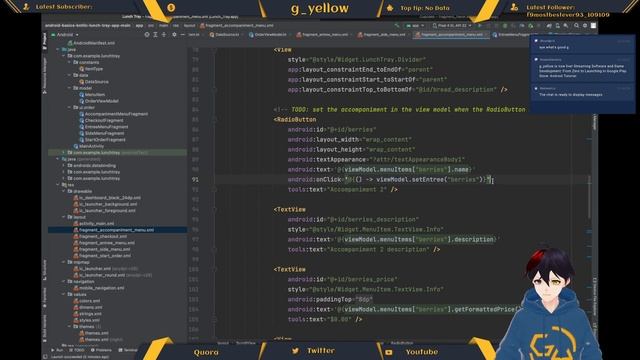Open the Resource Manager sidebar button
The width and height of the screenshot is (640, 360).
click(44, 76)
